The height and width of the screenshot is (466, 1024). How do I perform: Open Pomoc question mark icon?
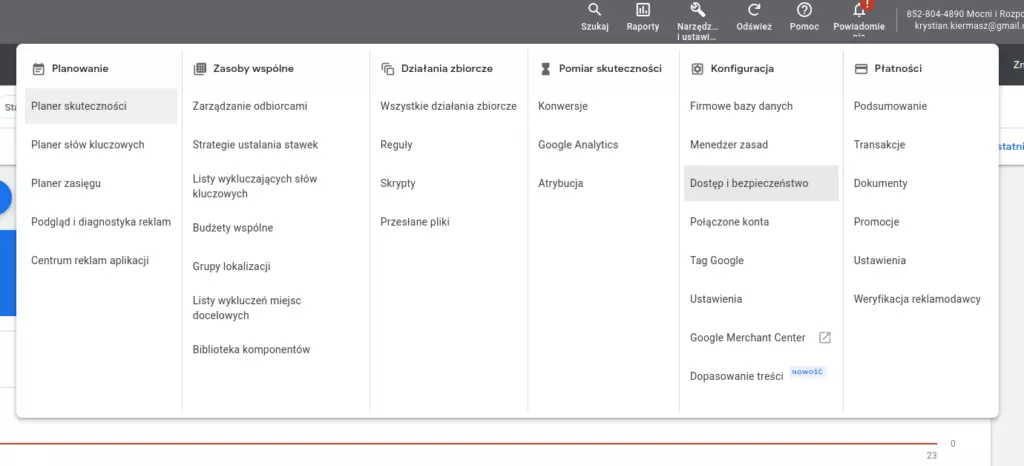pyautogui.click(x=804, y=10)
